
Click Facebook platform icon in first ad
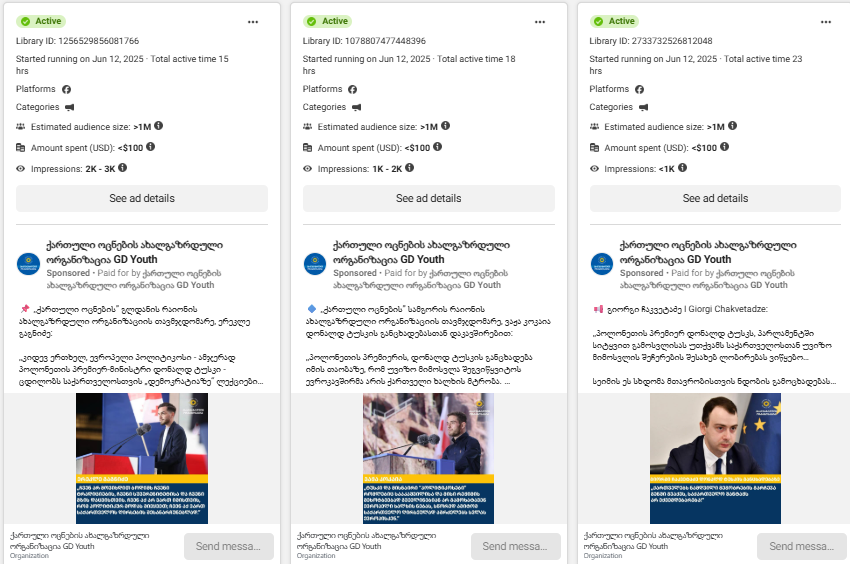pyautogui.click(x=66, y=89)
